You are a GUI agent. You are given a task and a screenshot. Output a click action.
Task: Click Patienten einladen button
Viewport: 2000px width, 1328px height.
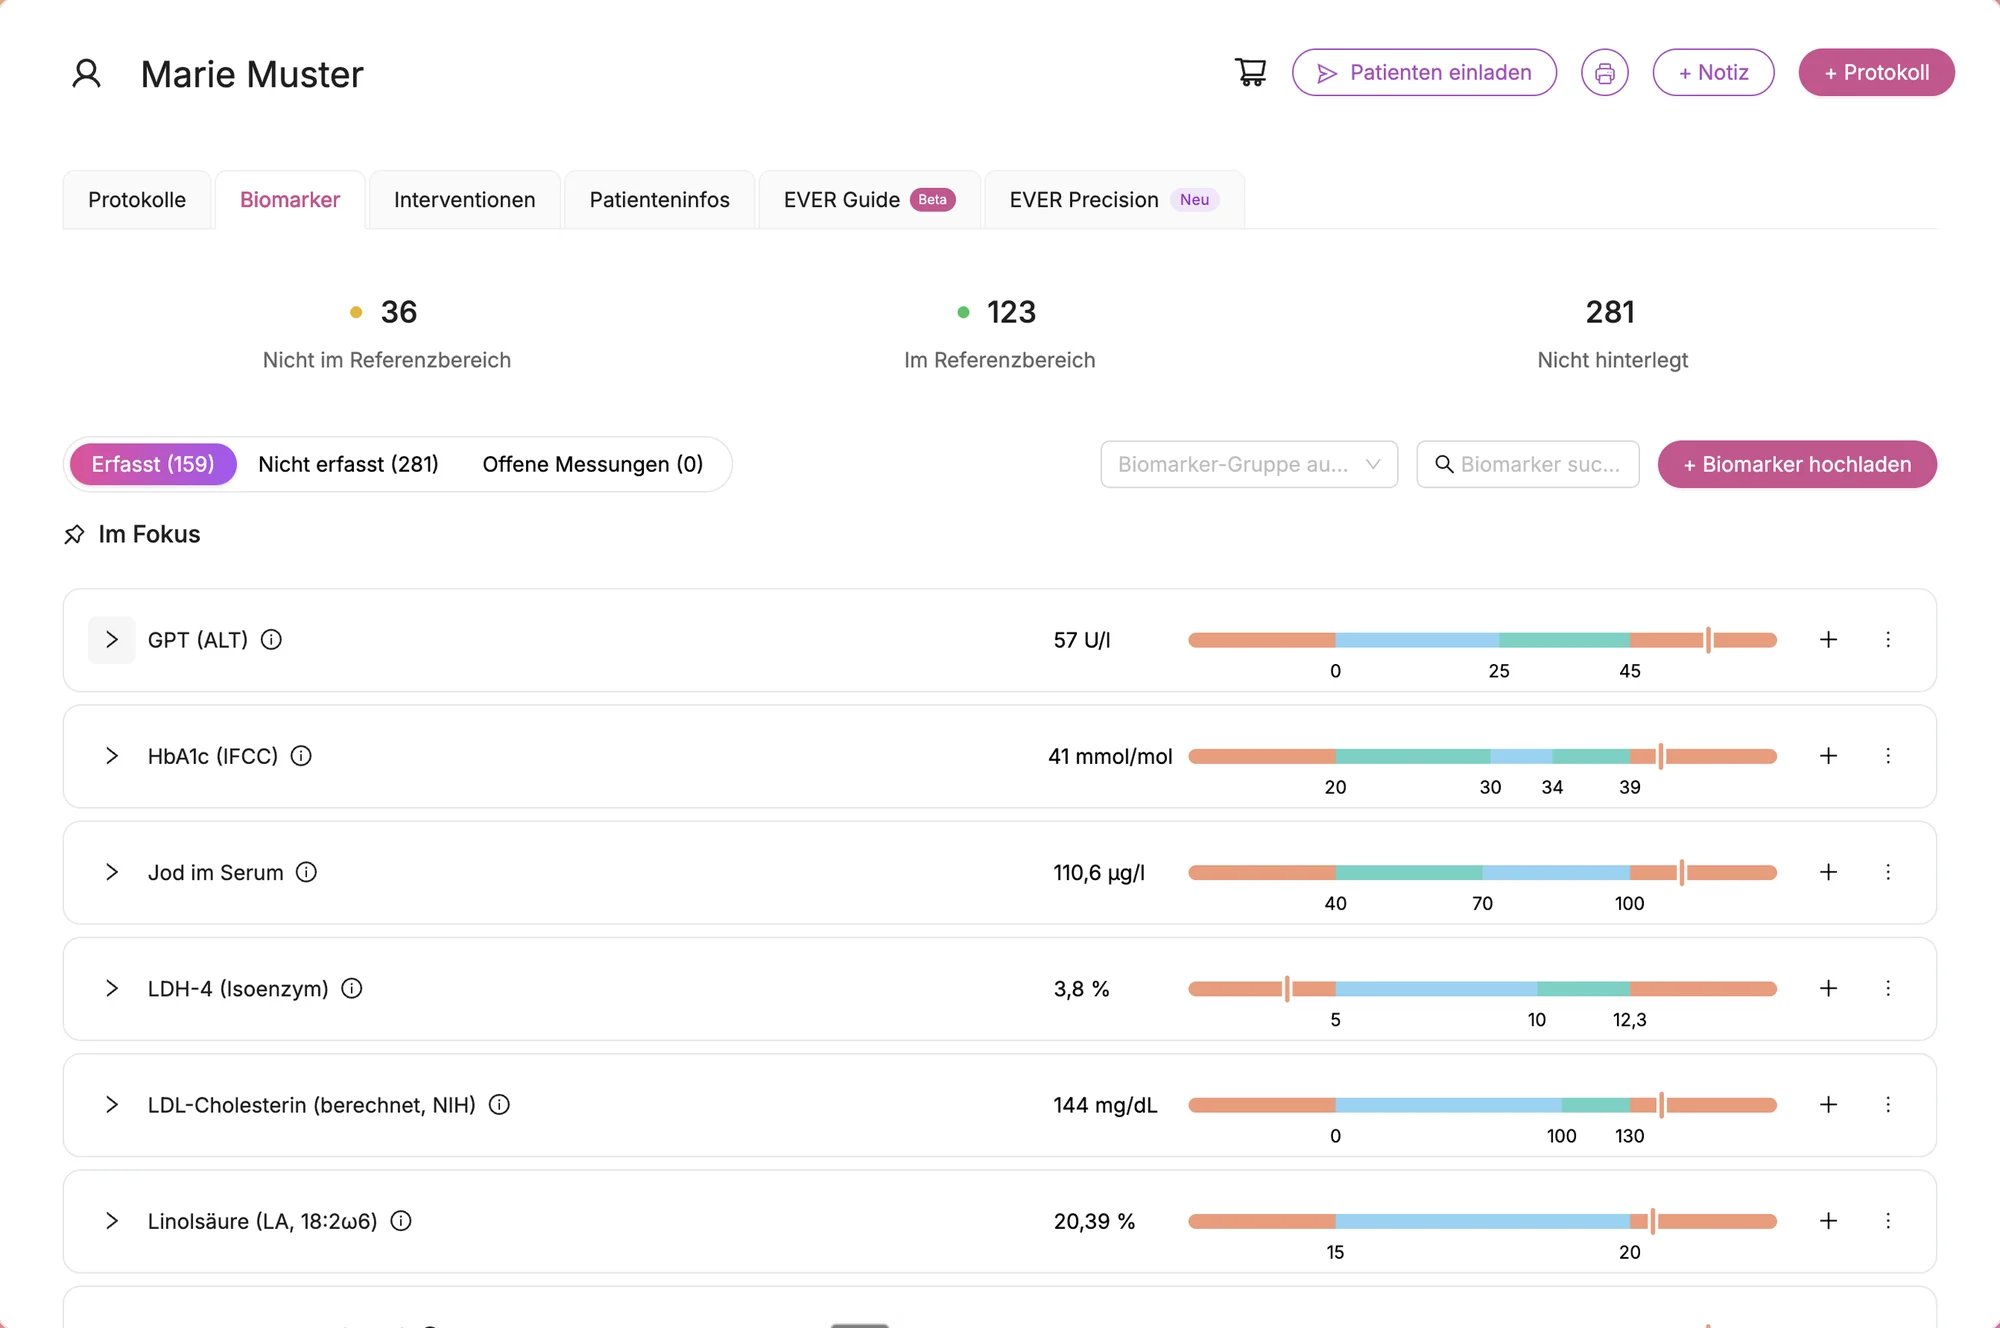tap(1424, 73)
